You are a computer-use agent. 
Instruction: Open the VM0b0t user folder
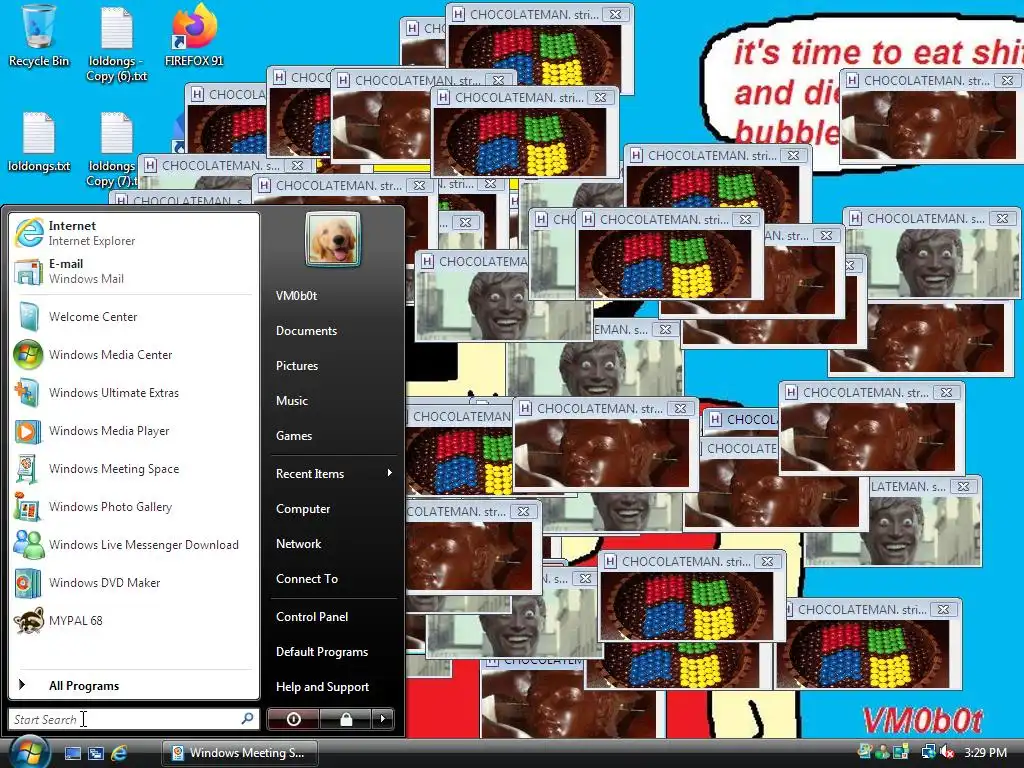(334, 296)
